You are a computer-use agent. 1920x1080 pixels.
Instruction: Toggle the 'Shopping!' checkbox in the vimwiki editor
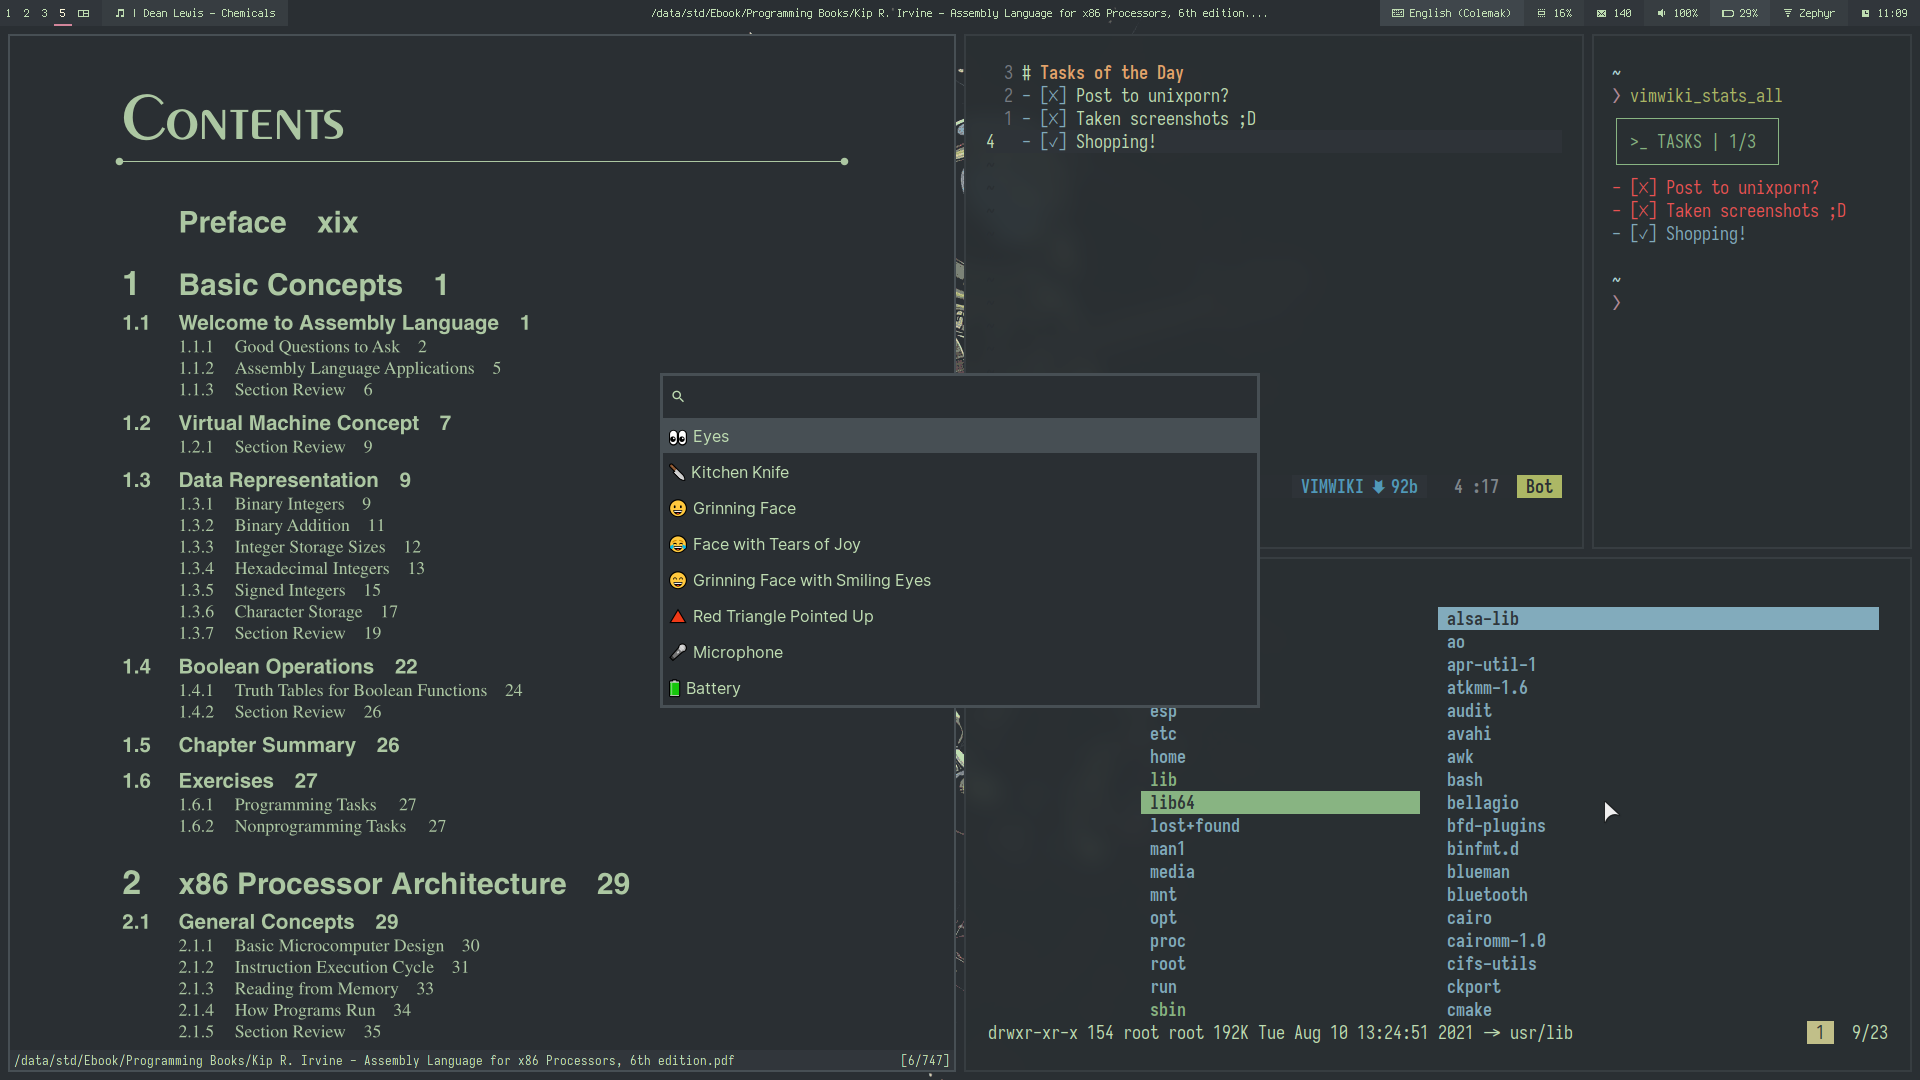point(1053,142)
